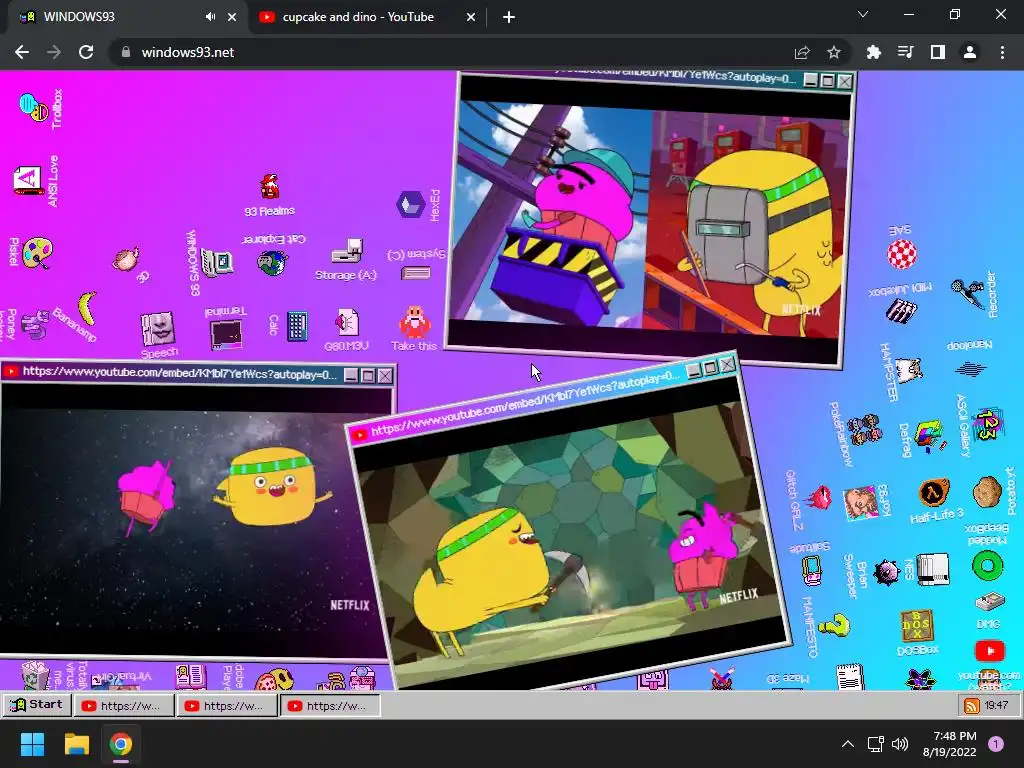Open Chrome media controls

pos(905,52)
